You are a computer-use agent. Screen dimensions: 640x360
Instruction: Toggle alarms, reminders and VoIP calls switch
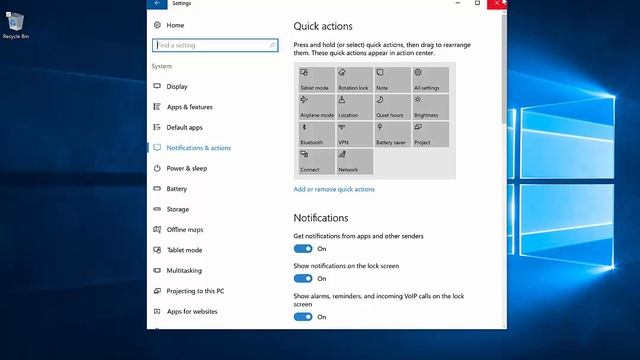coord(303,317)
